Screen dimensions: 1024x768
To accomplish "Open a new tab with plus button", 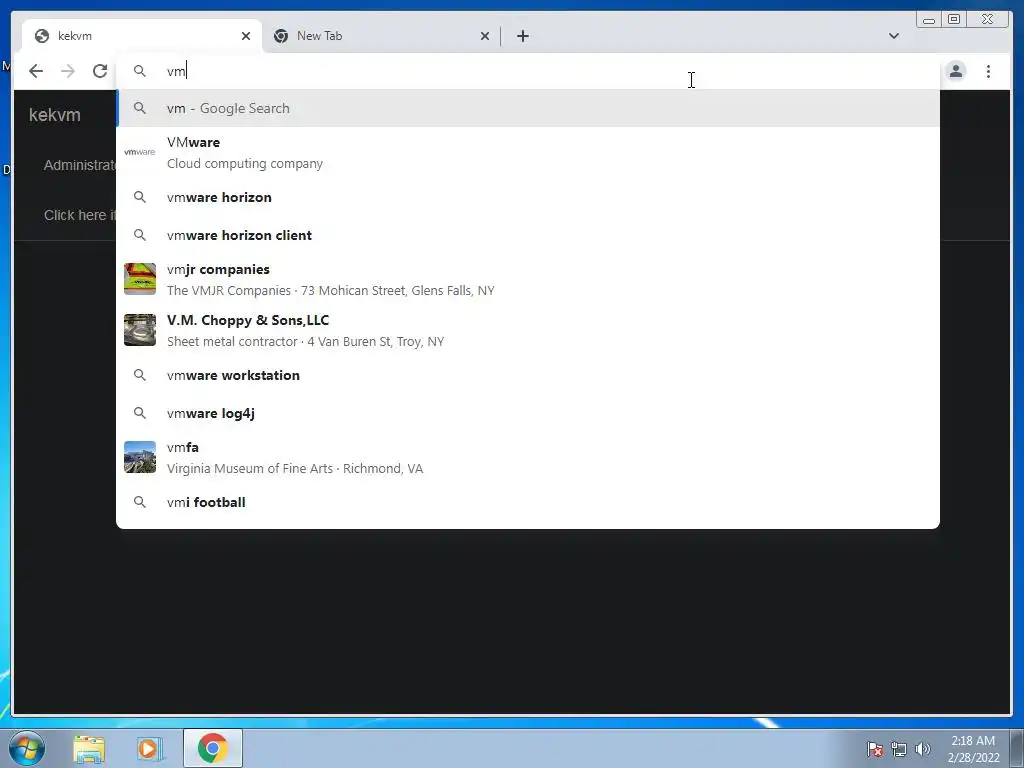I will click(x=522, y=36).
